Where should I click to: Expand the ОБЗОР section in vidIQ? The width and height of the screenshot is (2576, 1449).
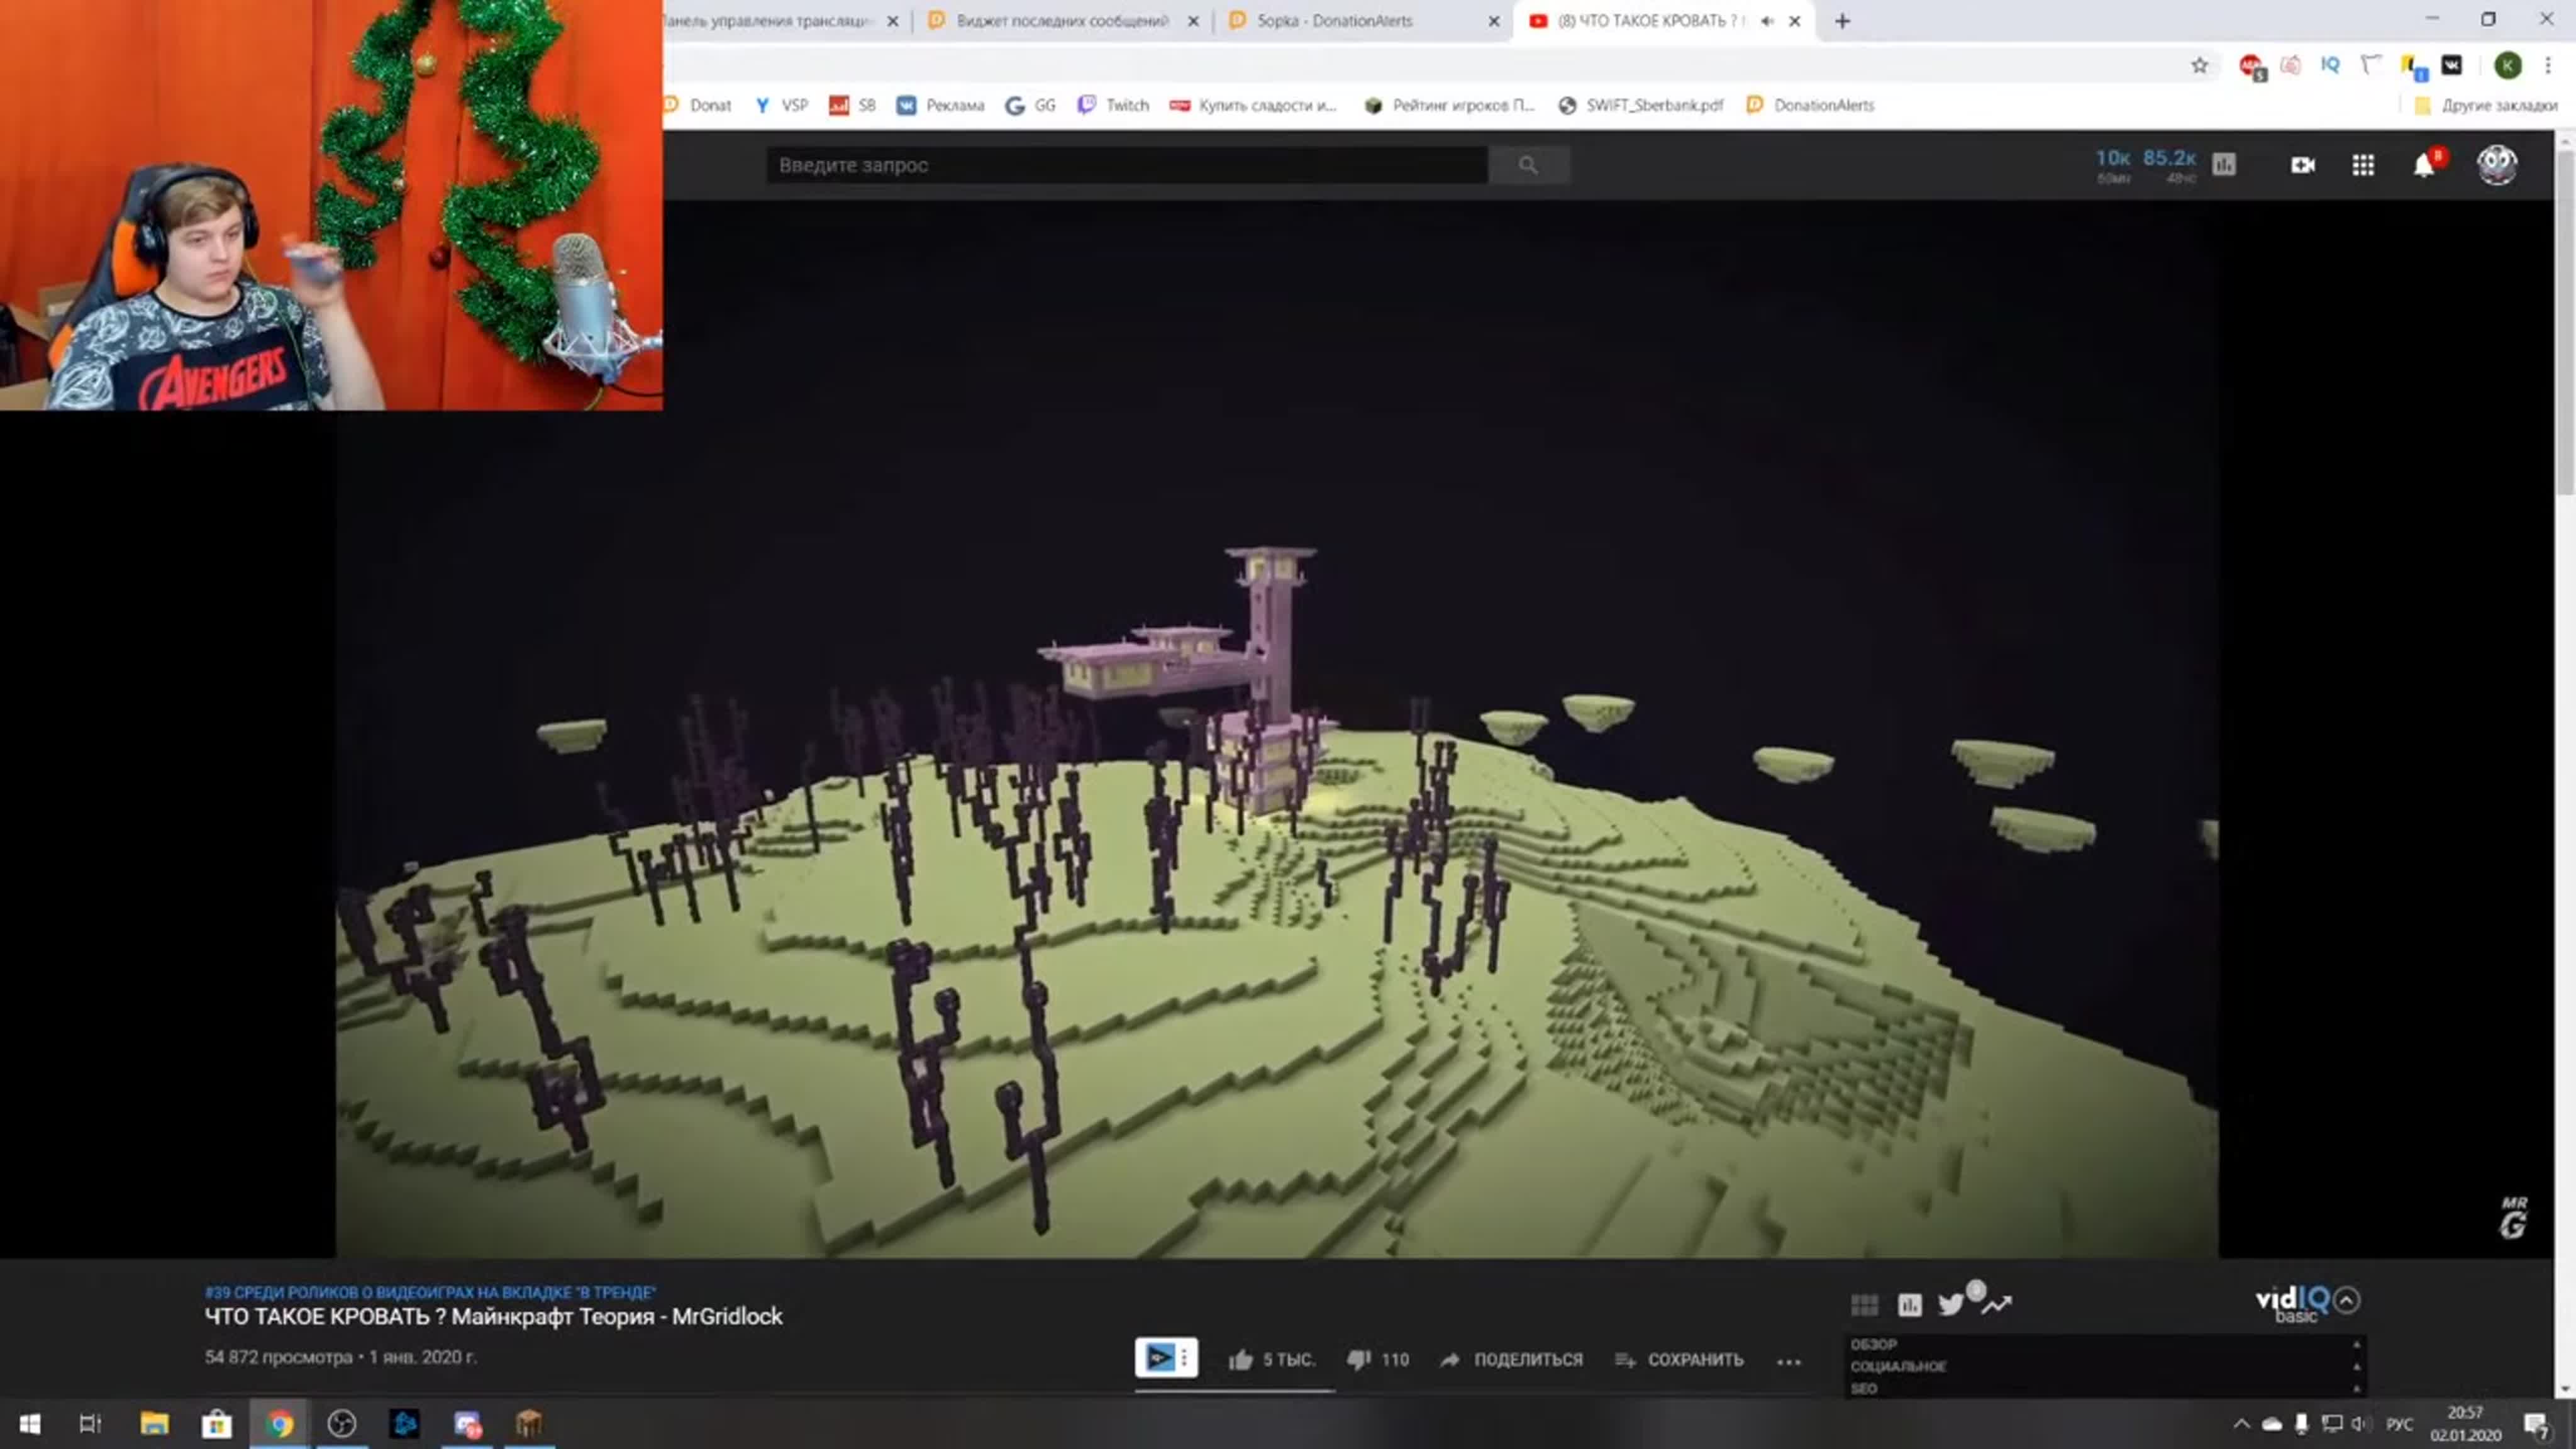click(x=2105, y=1344)
